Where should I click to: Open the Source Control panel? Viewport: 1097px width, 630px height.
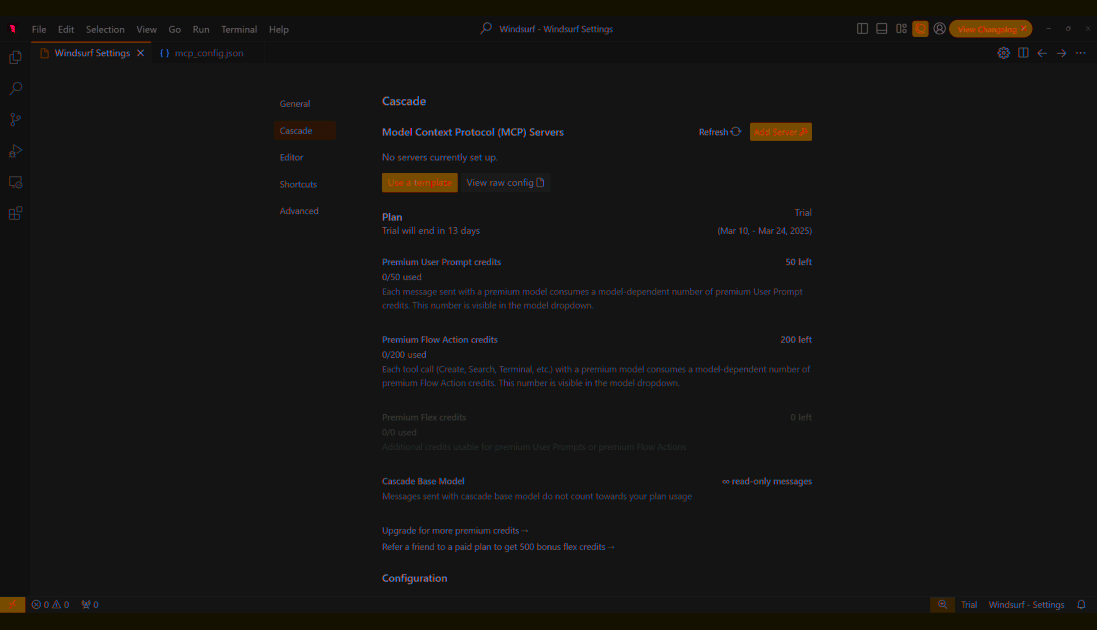(x=14, y=119)
